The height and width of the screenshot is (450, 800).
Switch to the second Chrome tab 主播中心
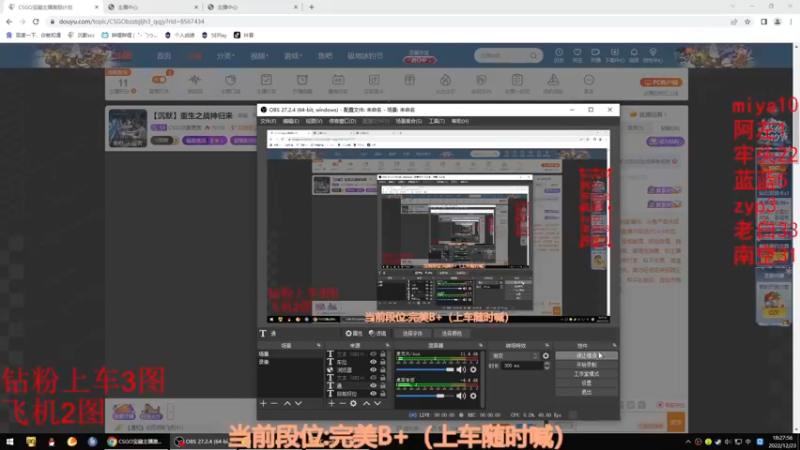point(152,7)
